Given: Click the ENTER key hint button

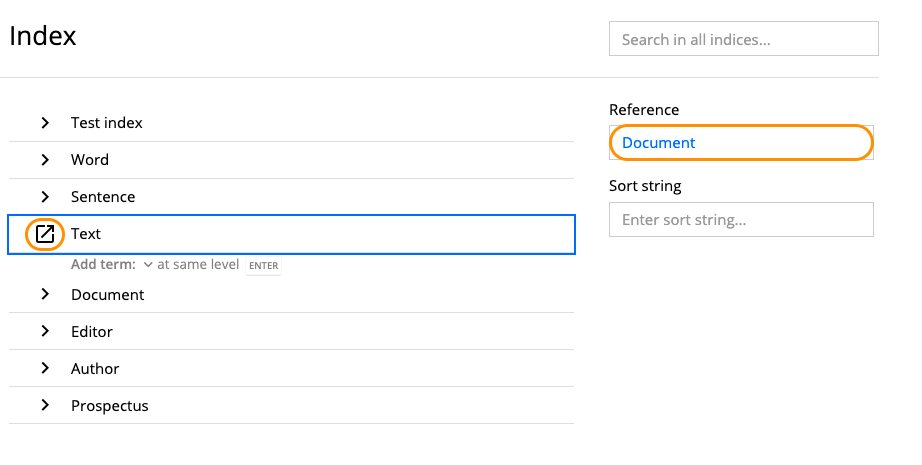Looking at the screenshot, I should click(263, 266).
